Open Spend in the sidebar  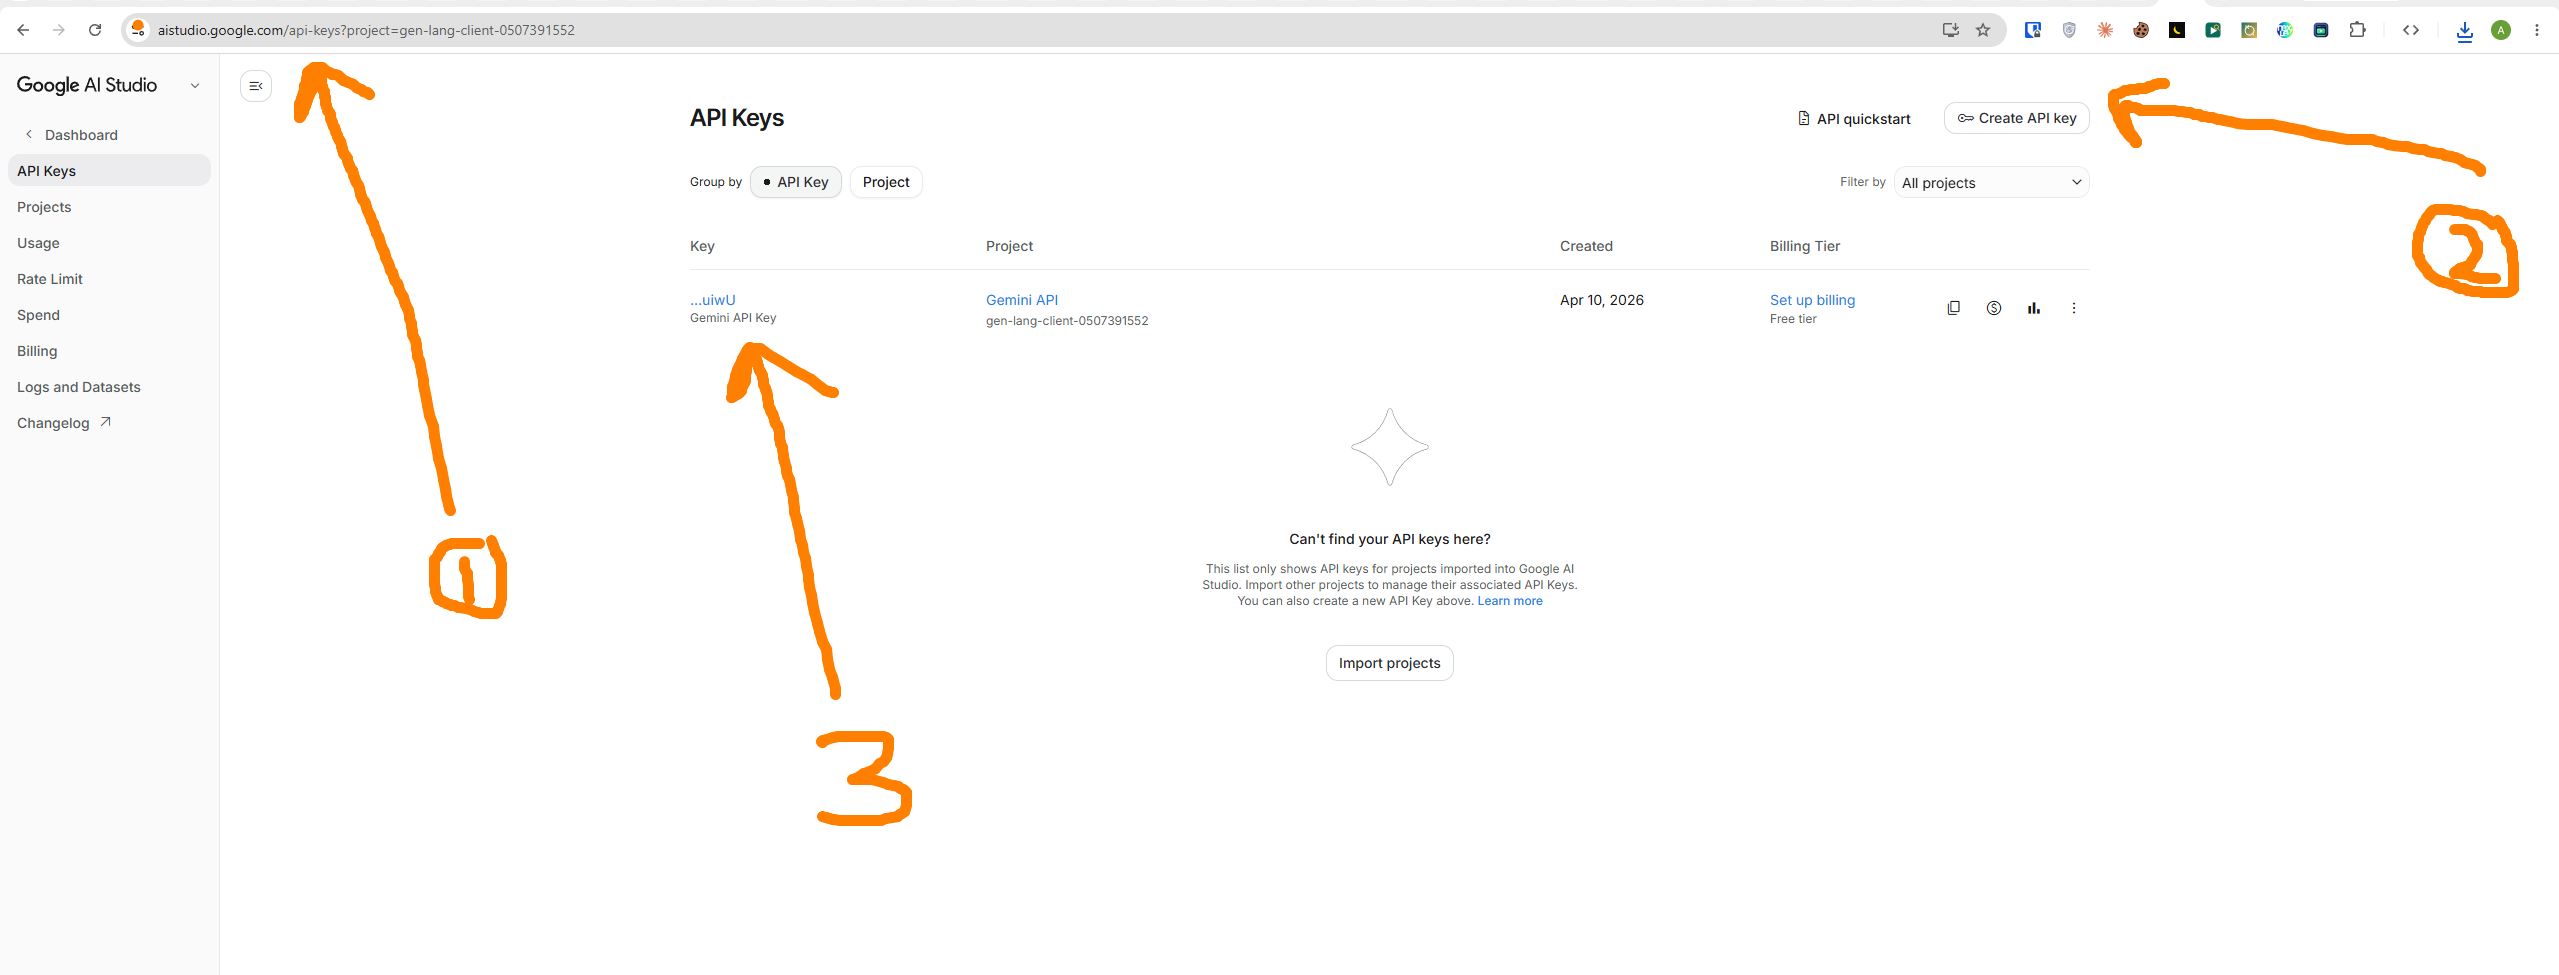pyautogui.click(x=38, y=315)
